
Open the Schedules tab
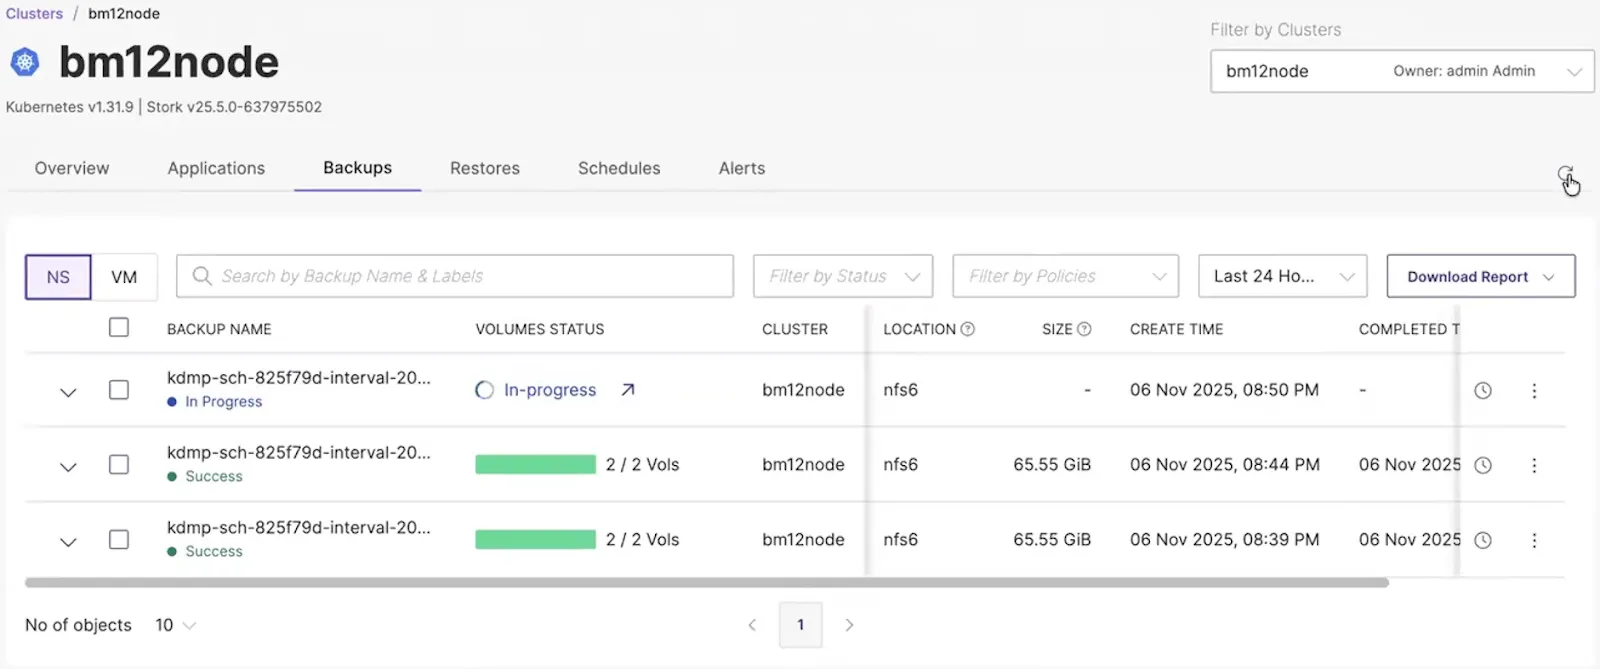[619, 168]
